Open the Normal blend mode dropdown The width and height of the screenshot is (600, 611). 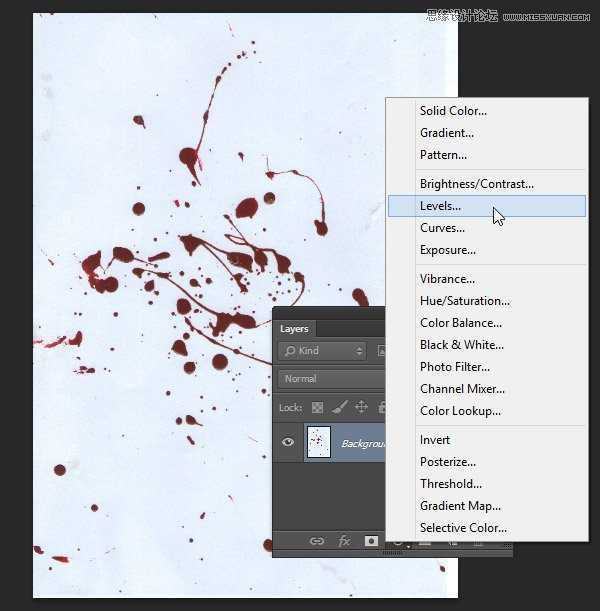(x=330, y=379)
